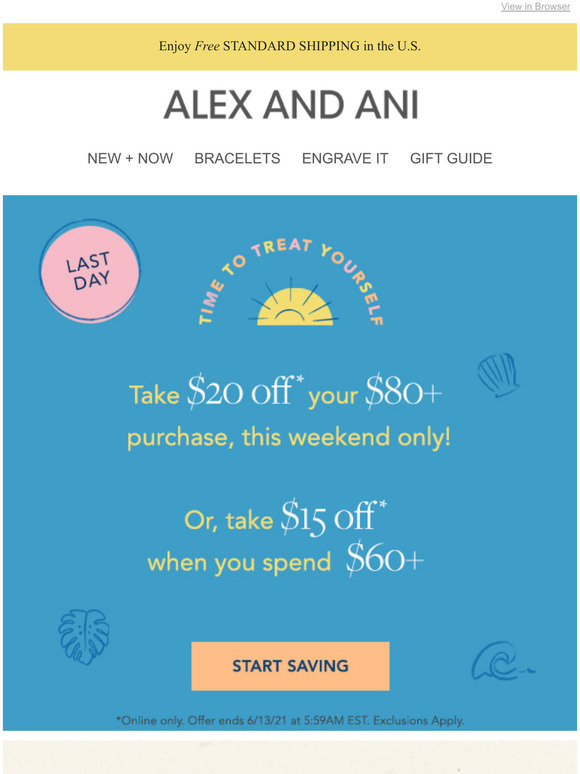
Task: Click the $20 off $80+ offer text
Action: [x=285, y=393]
